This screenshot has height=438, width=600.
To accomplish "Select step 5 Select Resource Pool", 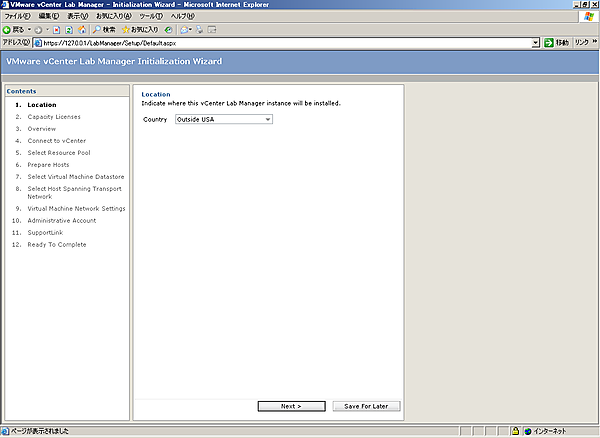I will (59, 153).
